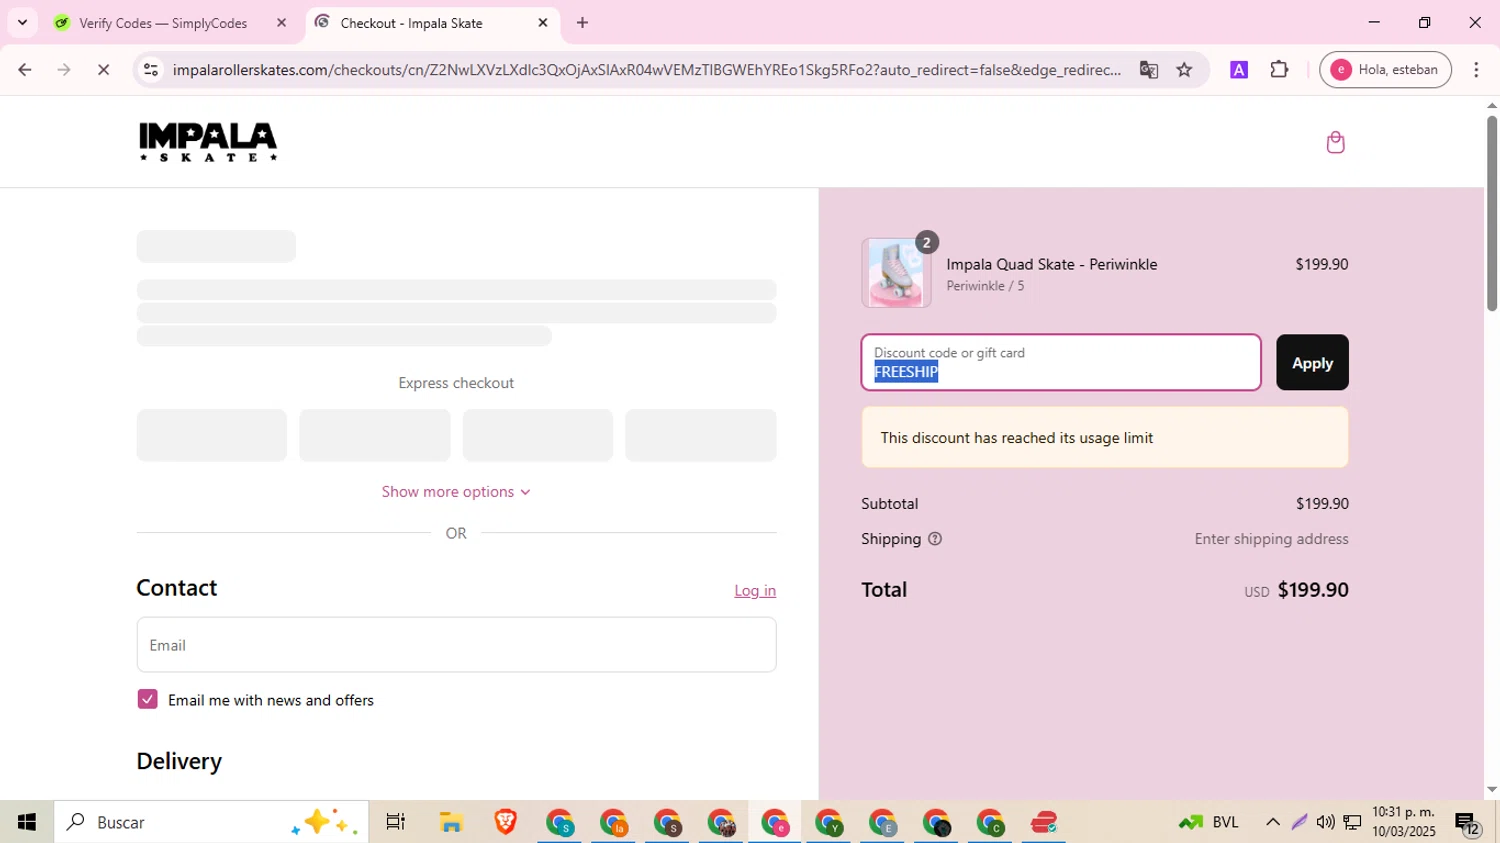1500x843 pixels.
Task: Expand Show more options
Action: pyautogui.click(x=456, y=492)
